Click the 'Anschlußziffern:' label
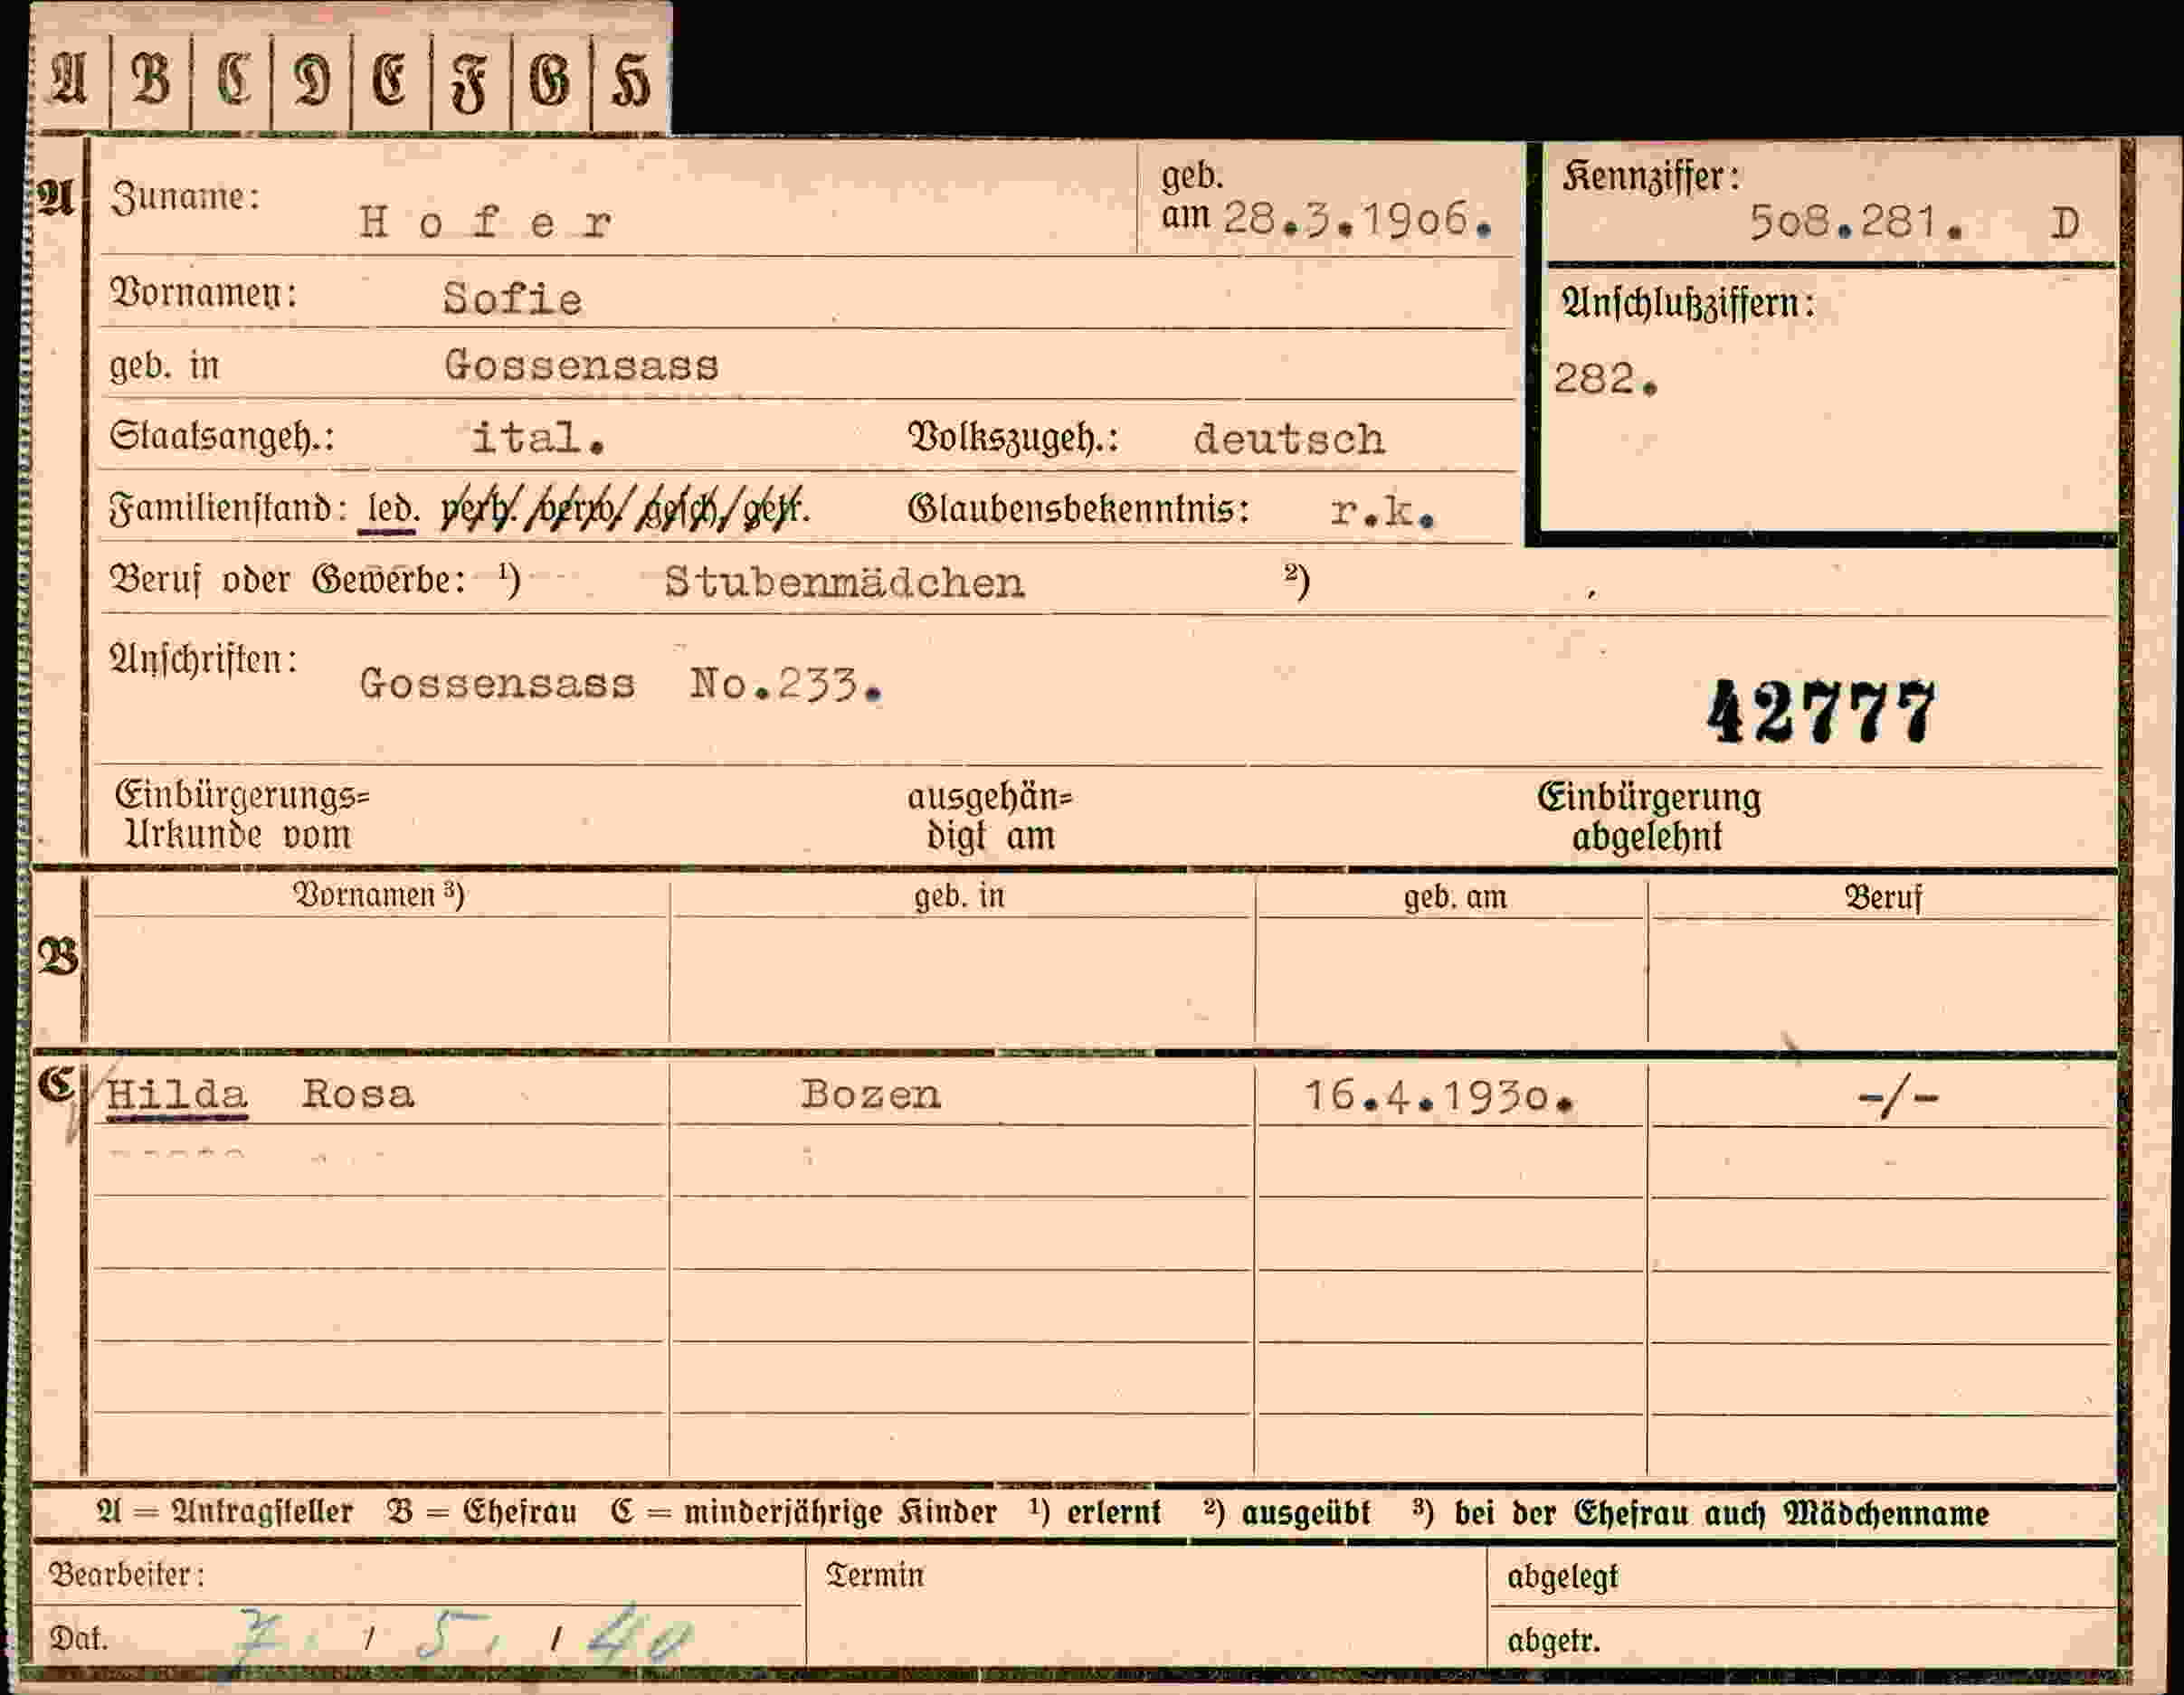Image resolution: width=2184 pixels, height=1695 pixels. coord(1687,303)
